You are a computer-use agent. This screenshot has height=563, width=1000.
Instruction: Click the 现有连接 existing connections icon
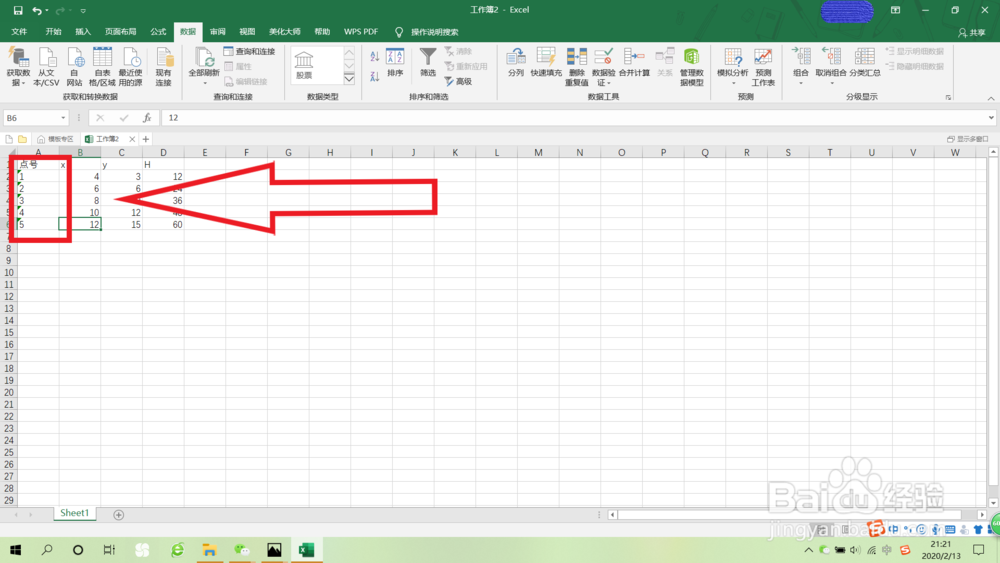[x=164, y=66]
